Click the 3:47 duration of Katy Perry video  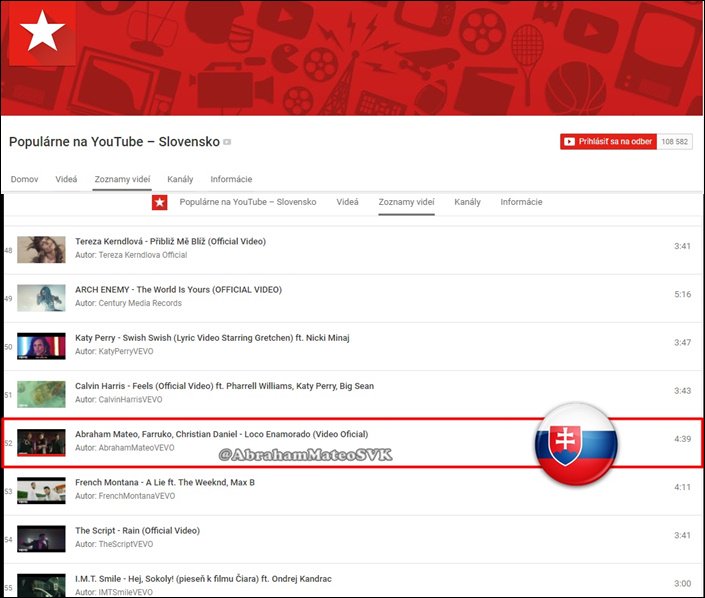(x=683, y=342)
